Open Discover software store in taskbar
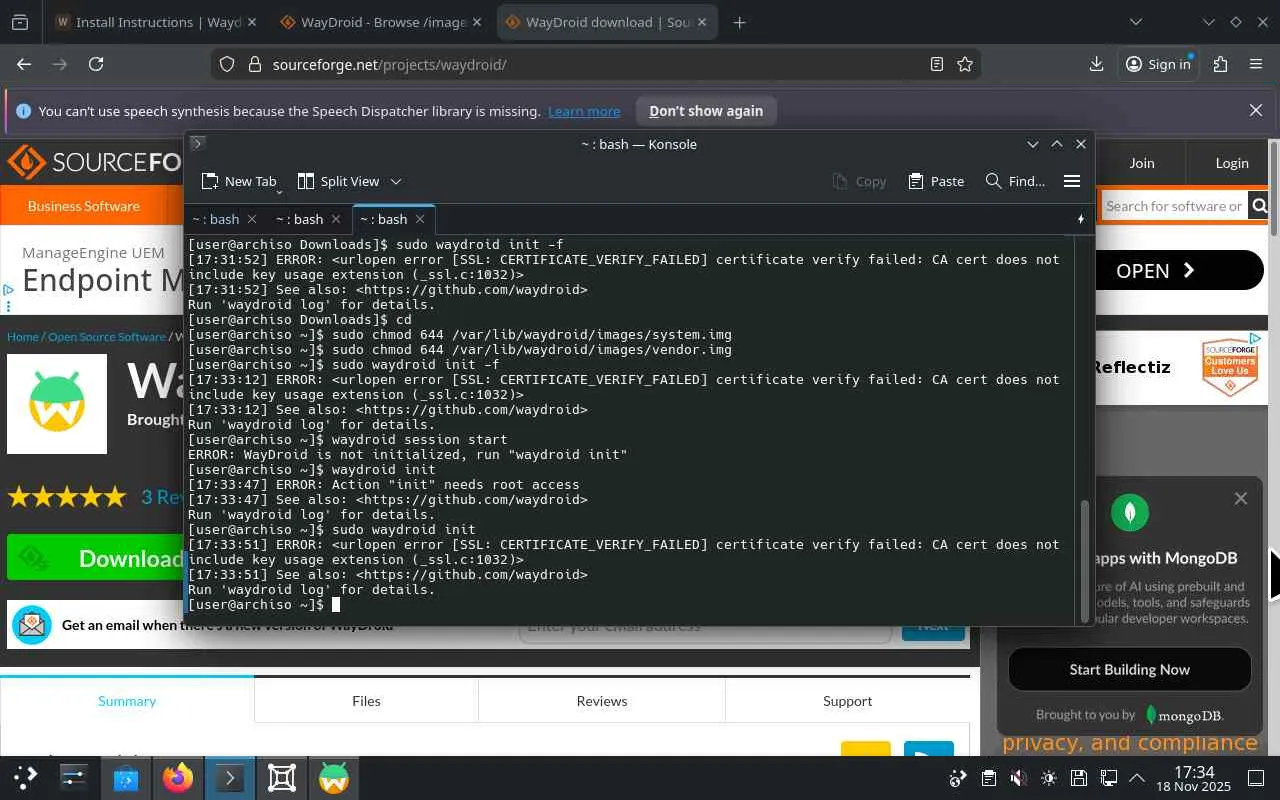Screen dimensions: 1280x800 [x=126, y=777]
